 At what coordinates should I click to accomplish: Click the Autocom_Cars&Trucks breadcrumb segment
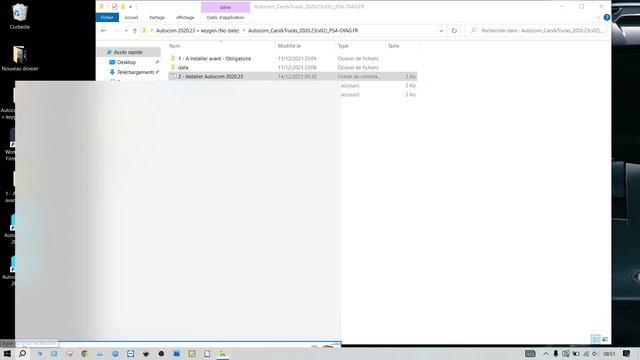tap(303, 31)
